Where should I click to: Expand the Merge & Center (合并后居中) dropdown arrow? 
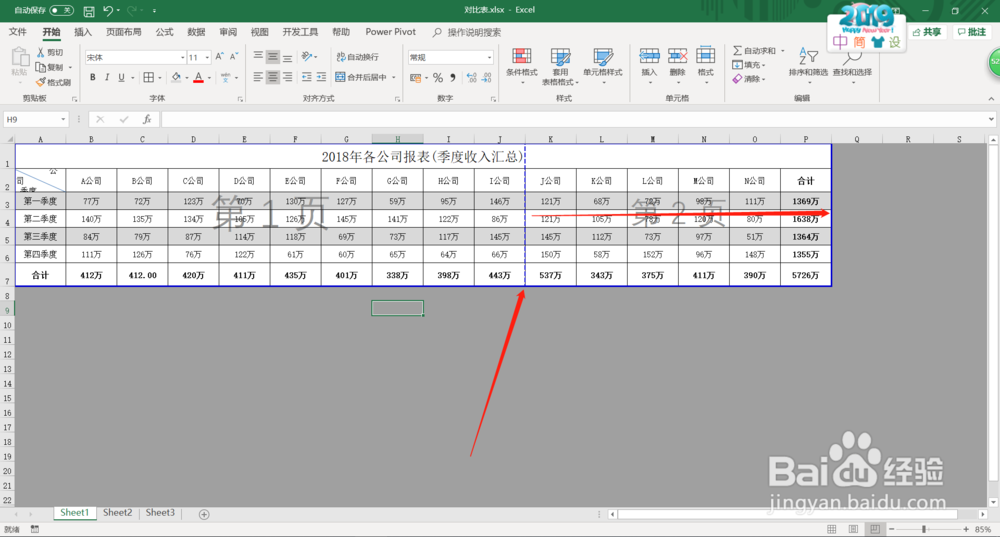point(393,77)
